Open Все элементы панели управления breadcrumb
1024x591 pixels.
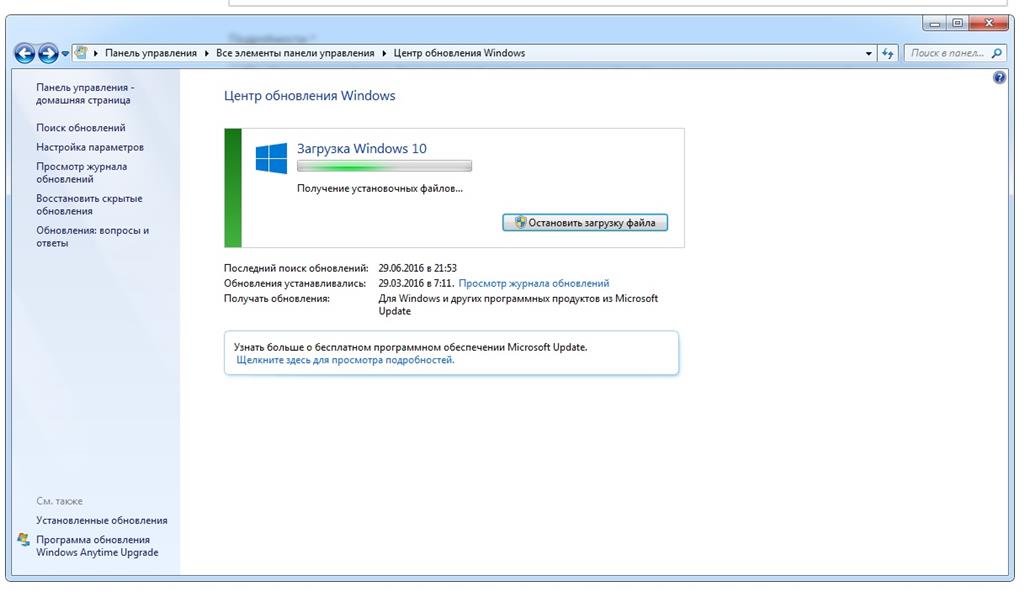[295, 54]
